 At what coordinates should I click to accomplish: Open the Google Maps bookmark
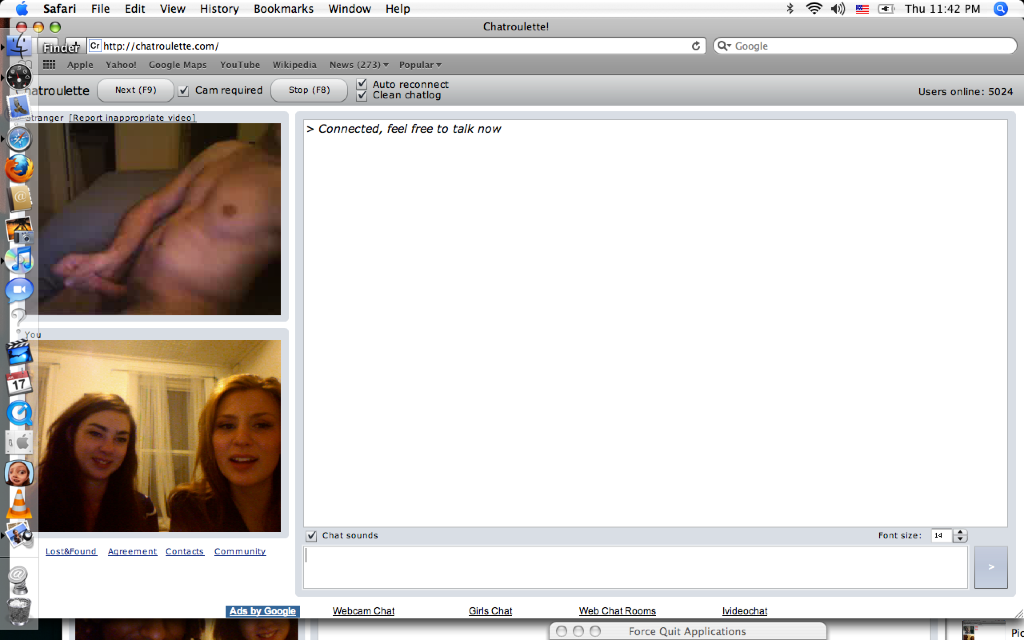point(178,65)
